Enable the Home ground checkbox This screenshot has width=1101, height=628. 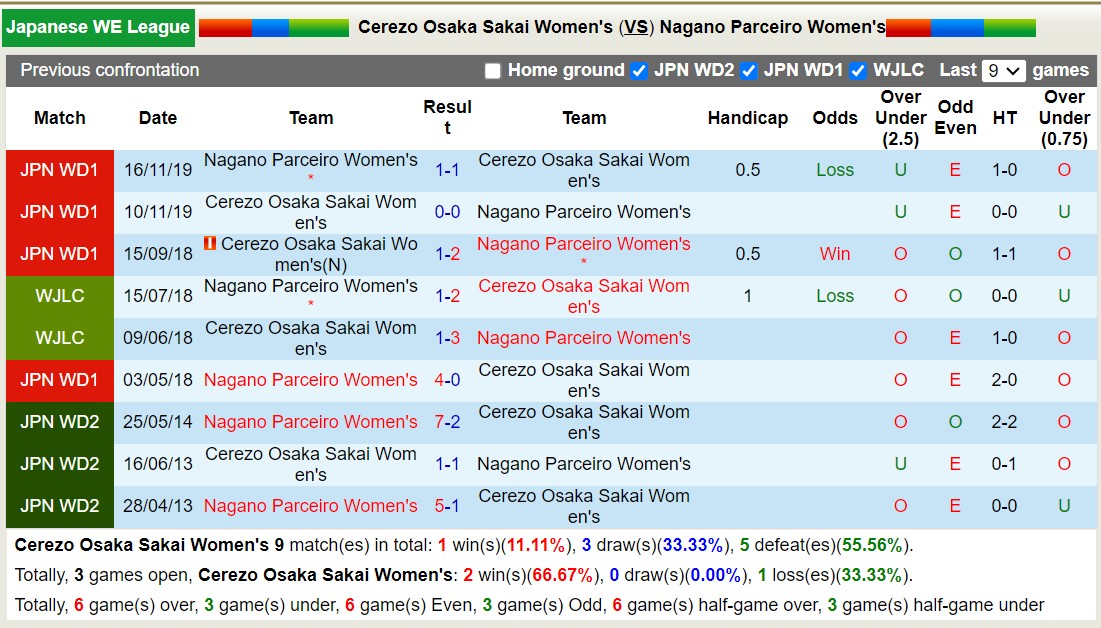(491, 70)
